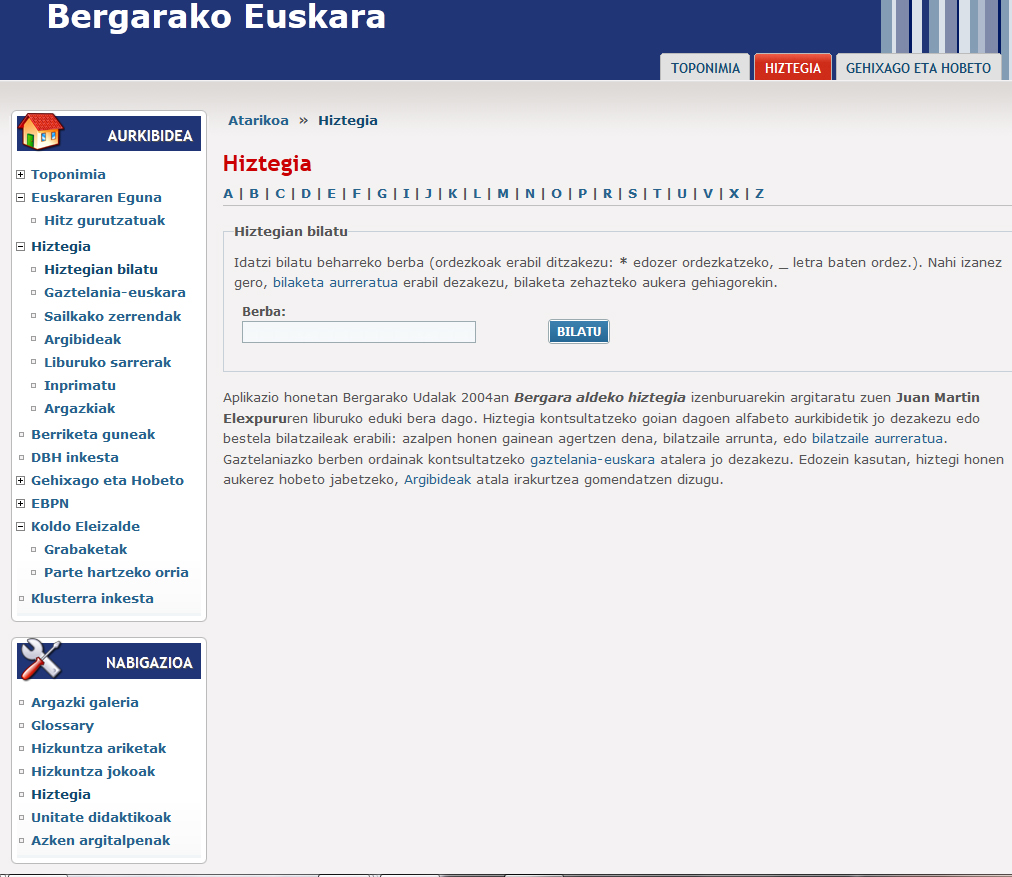Open Azken argitalpenak navigation link
The image size is (1012, 877).
101,841
